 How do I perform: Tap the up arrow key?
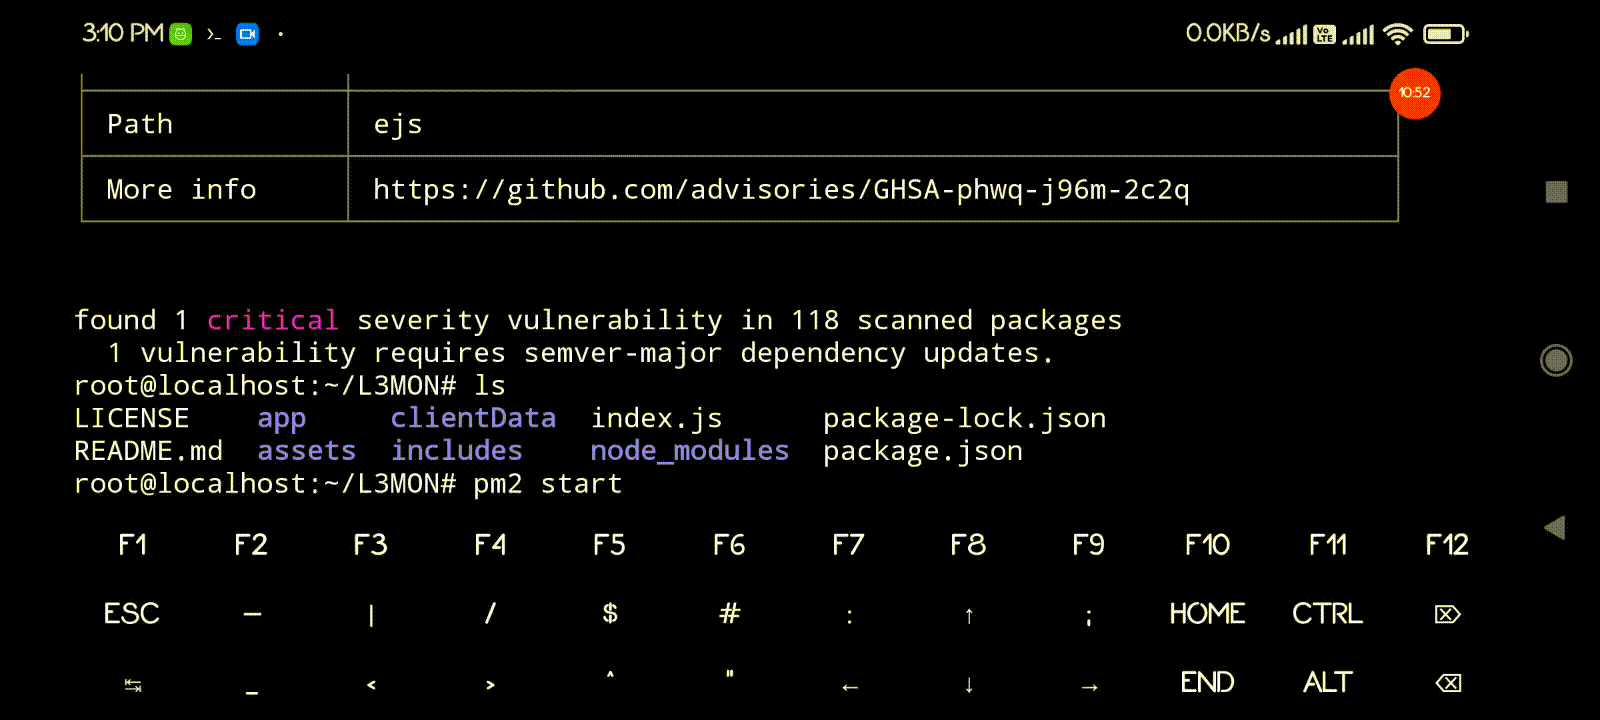pyautogui.click(x=968, y=616)
